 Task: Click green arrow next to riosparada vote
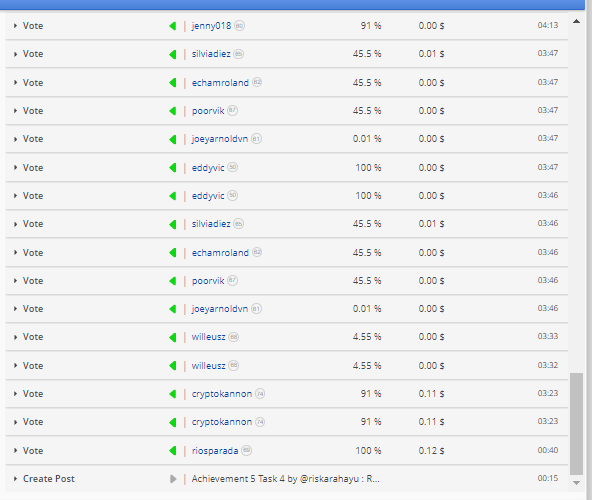click(x=173, y=451)
